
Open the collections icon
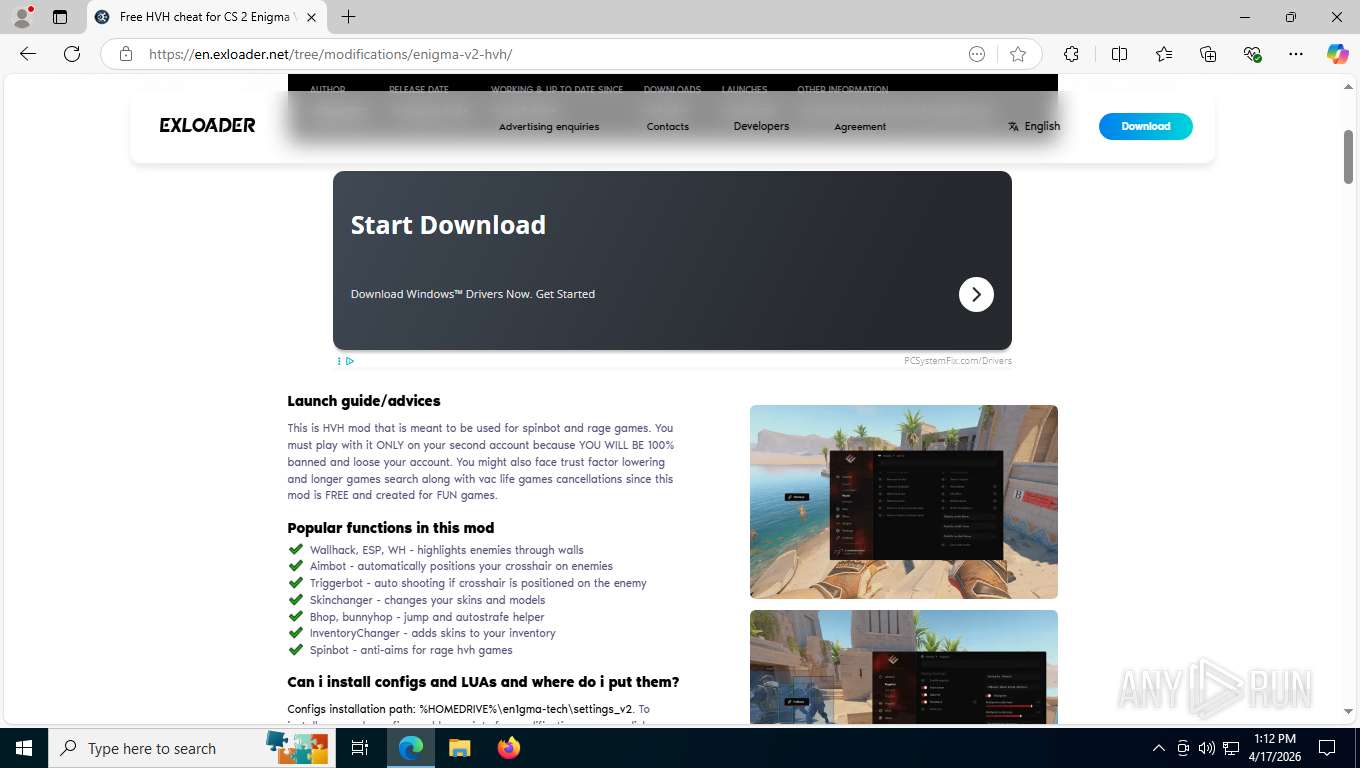pos(1208,54)
